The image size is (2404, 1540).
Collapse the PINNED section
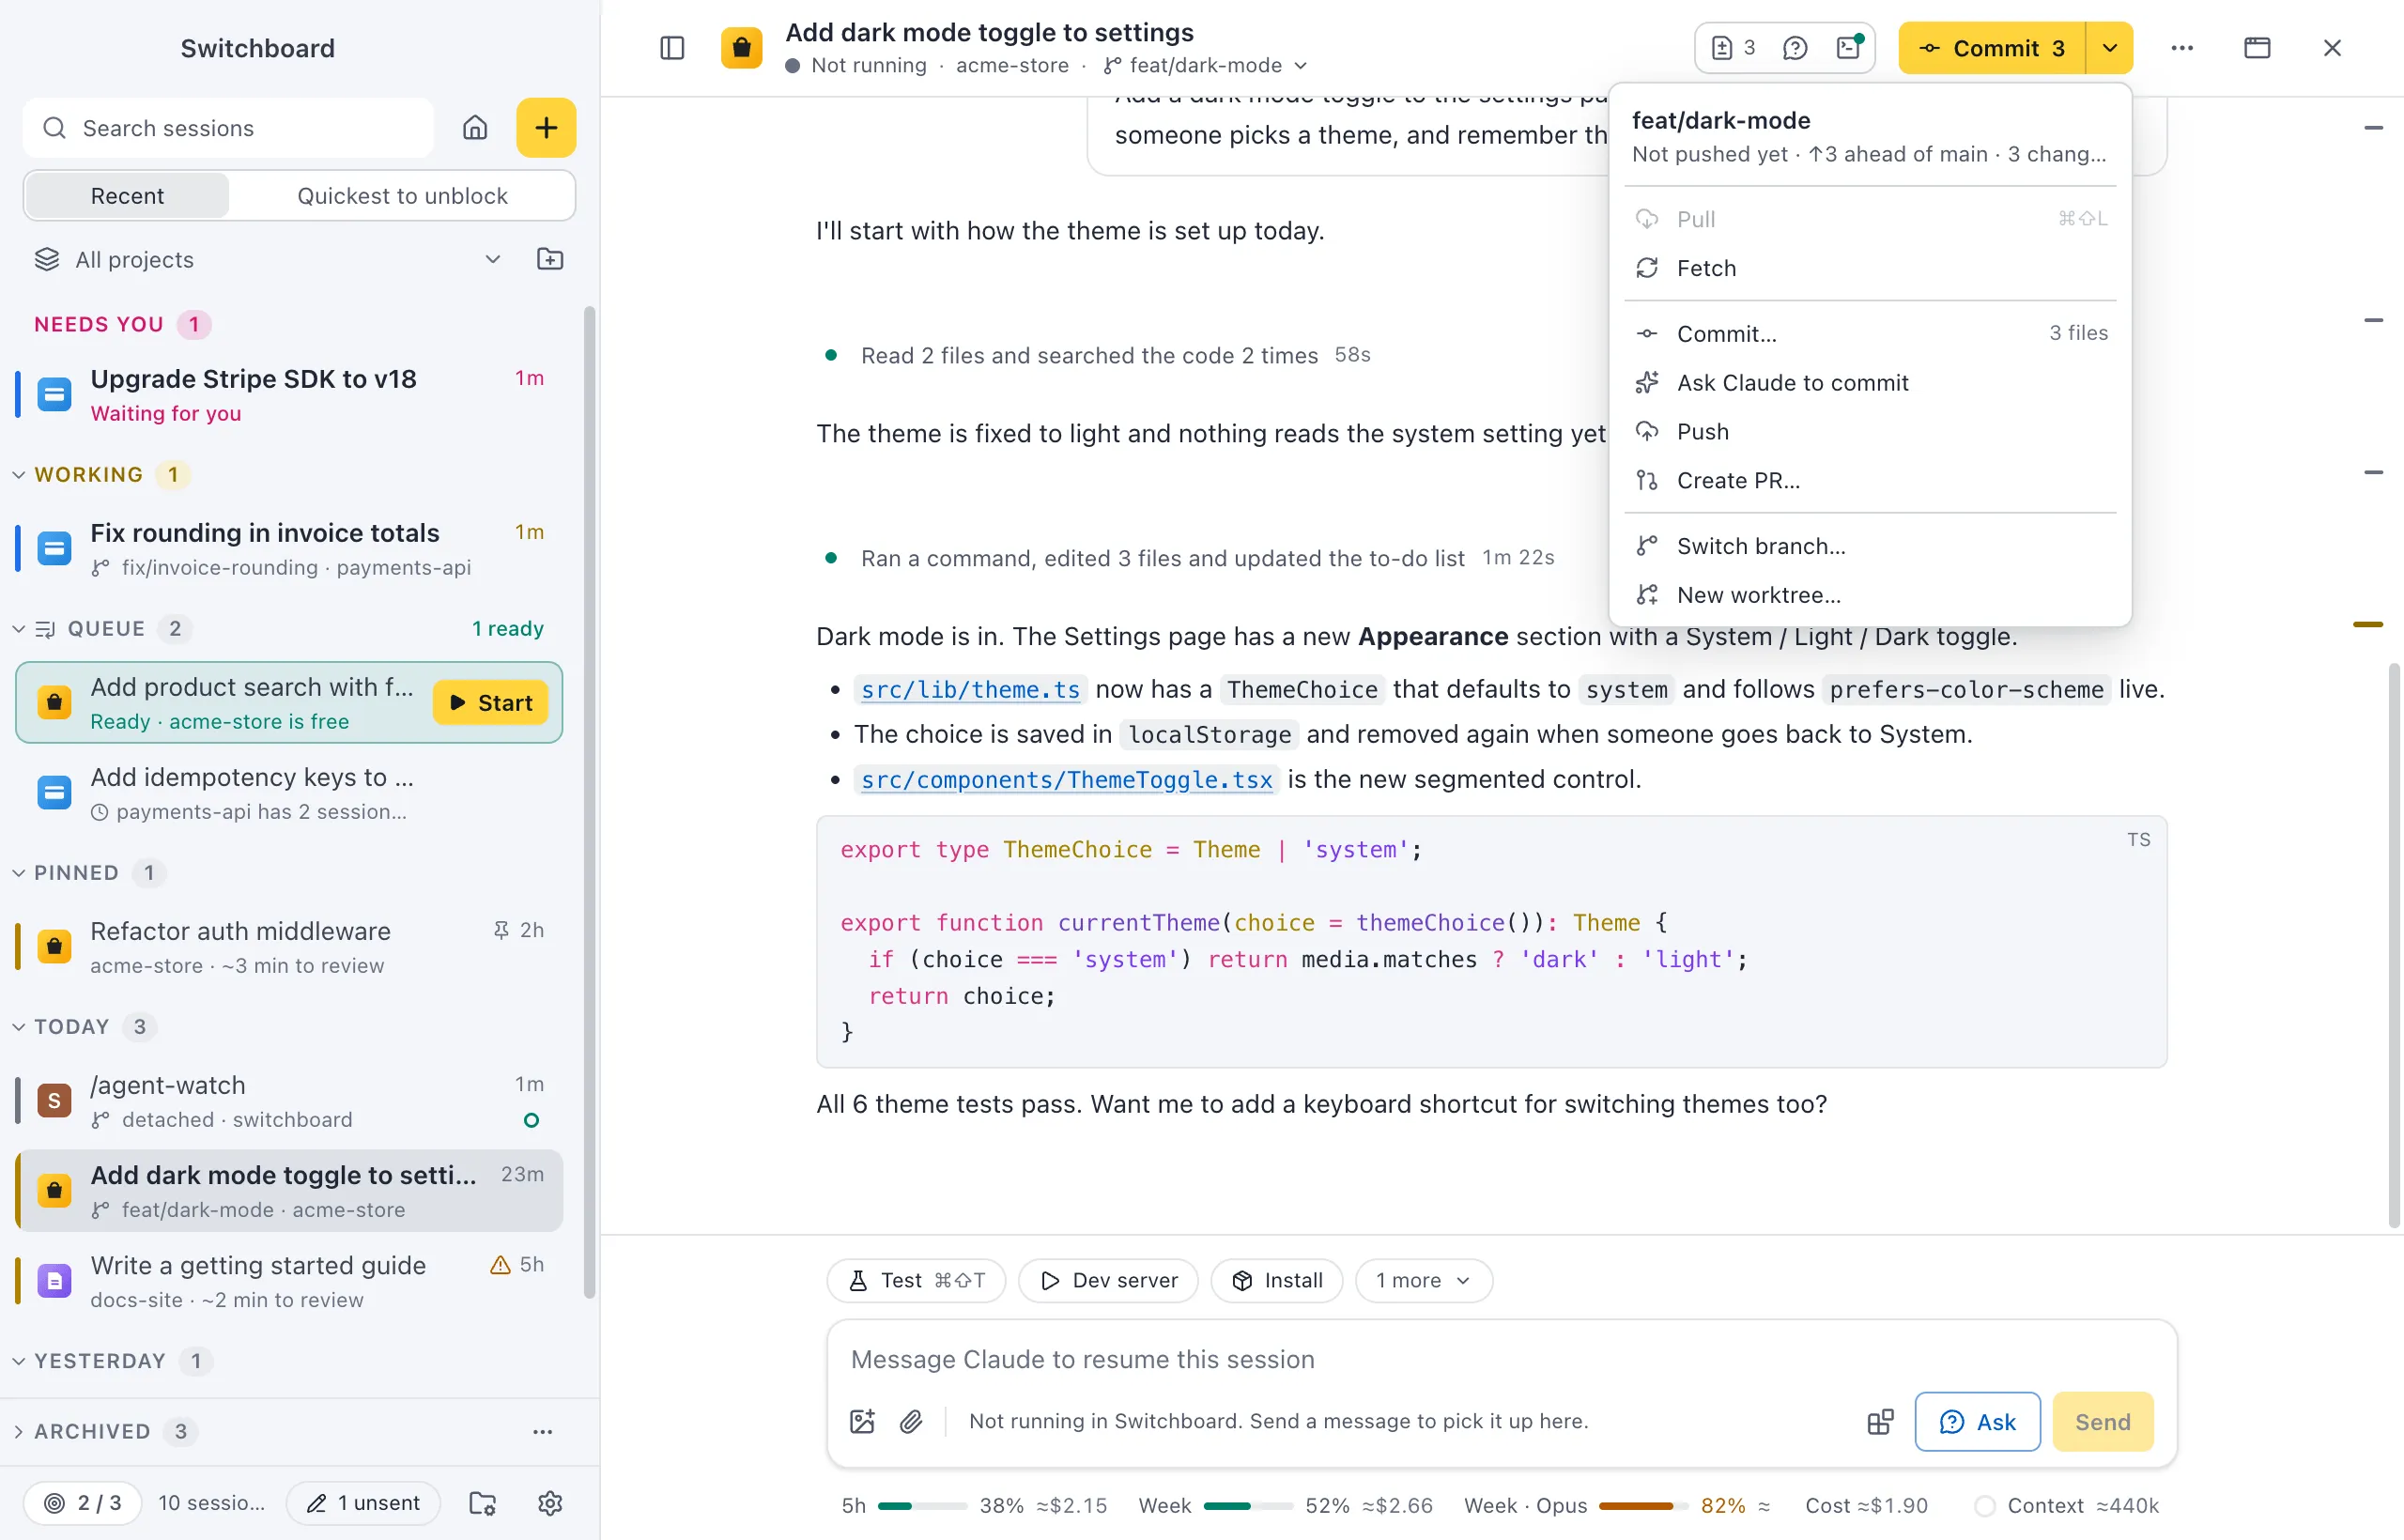point(18,873)
